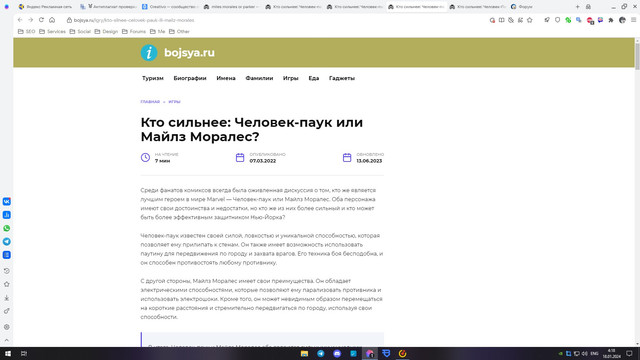Open the sidebar bookmarks star icon

pyautogui.click(x=7, y=284)
